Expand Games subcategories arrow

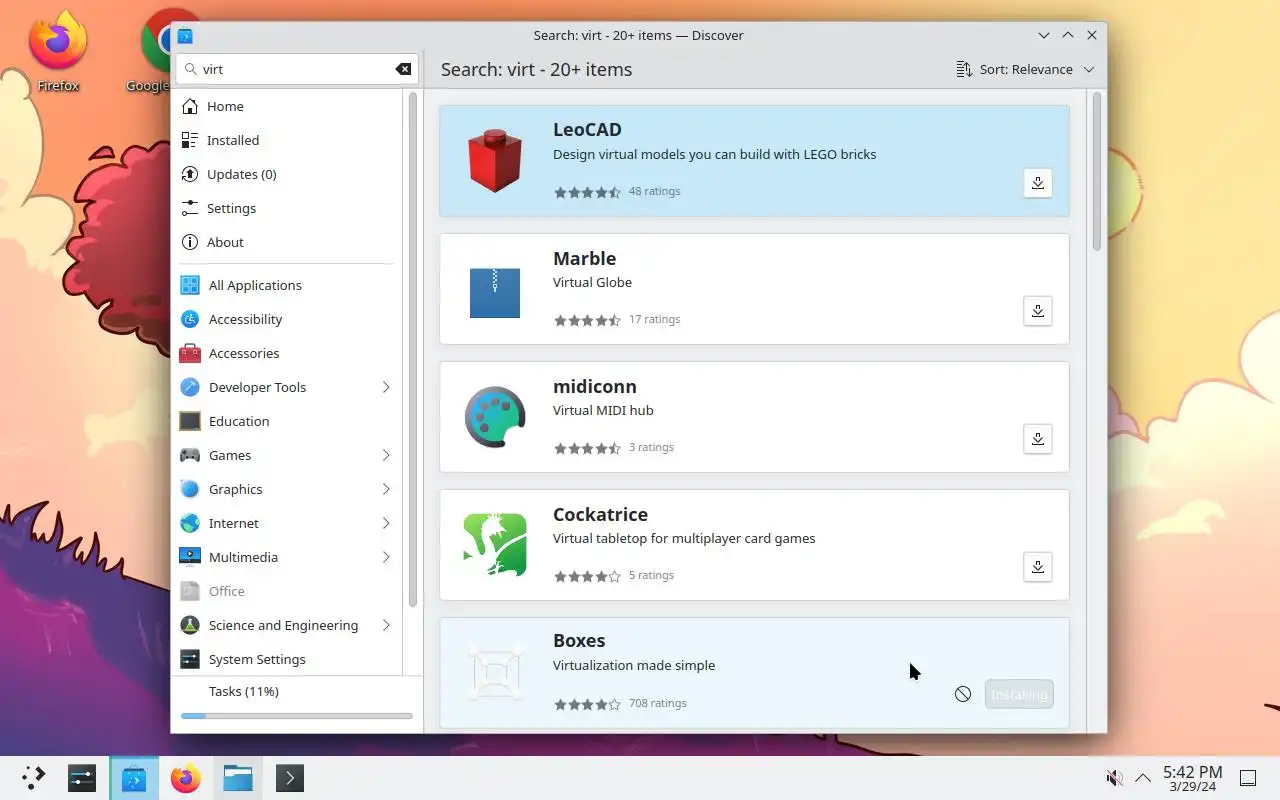pyautogui.click(x=386, y=455)
